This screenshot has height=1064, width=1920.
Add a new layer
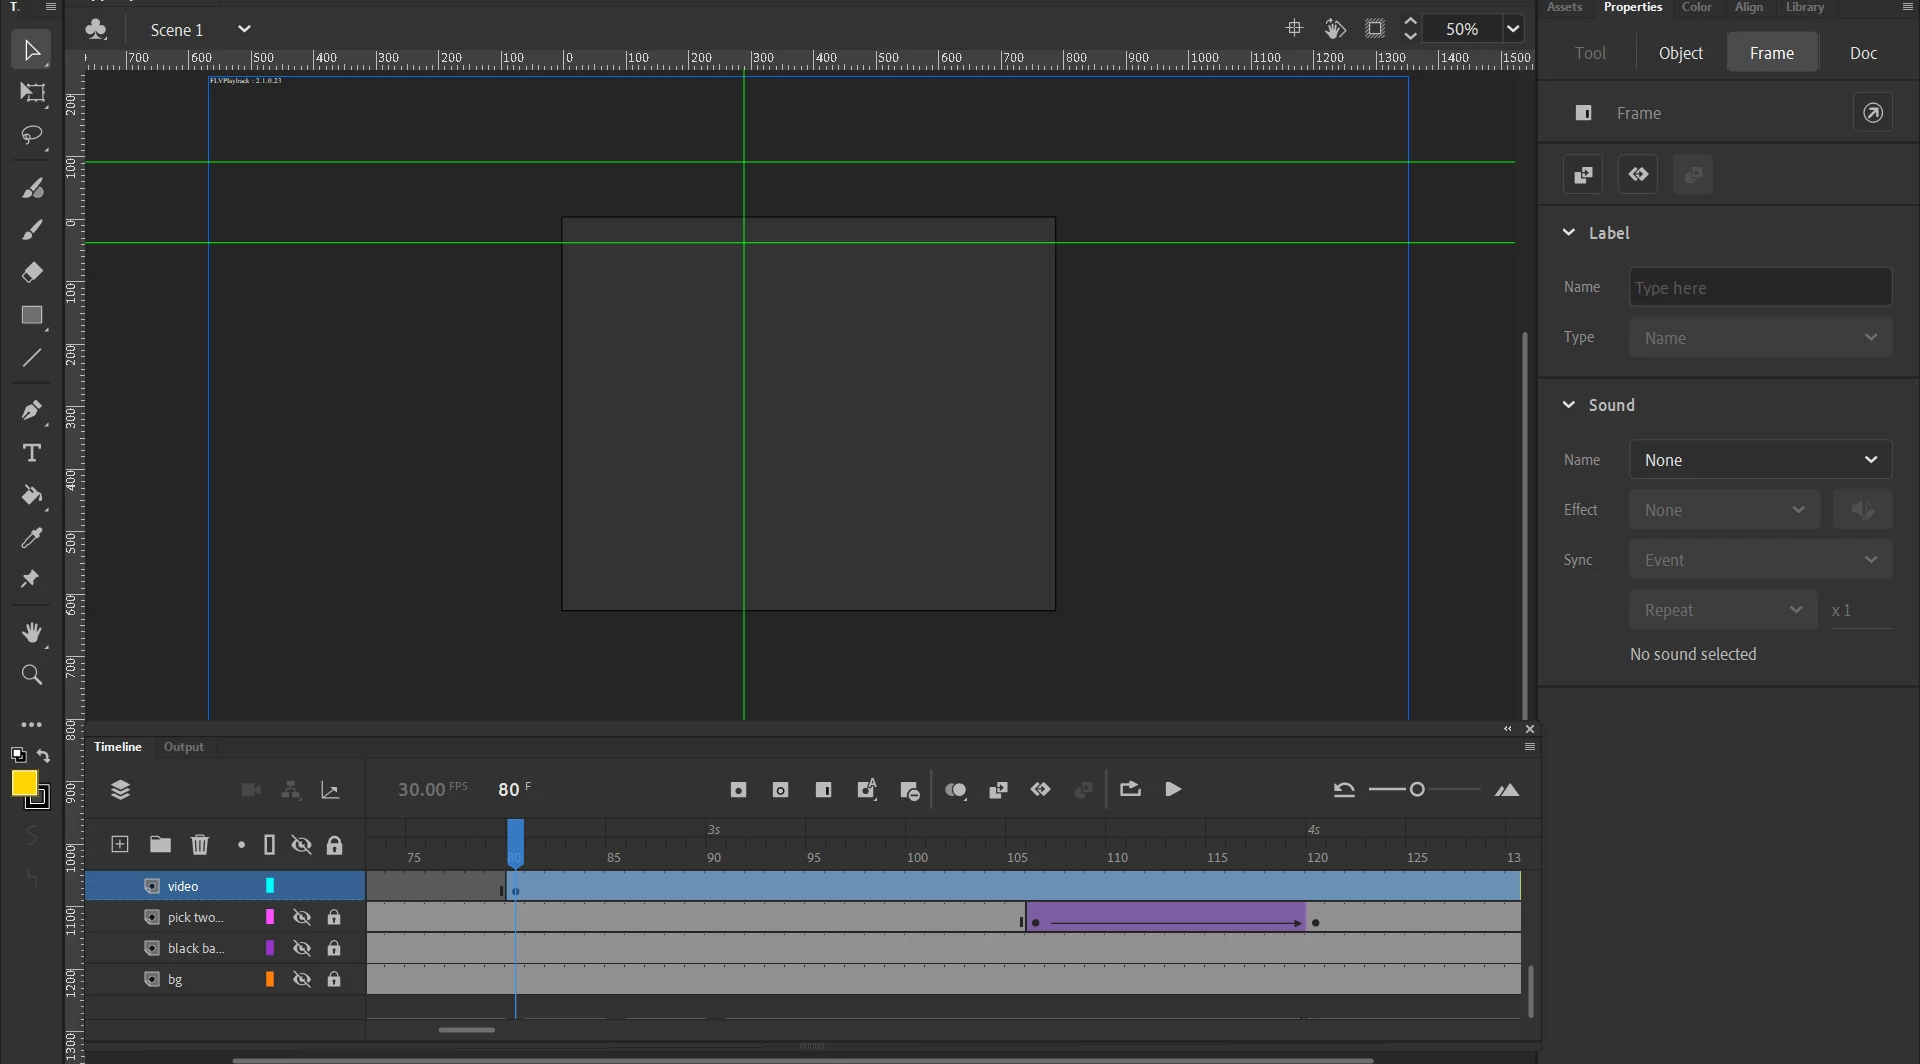(x=120, y=845)
